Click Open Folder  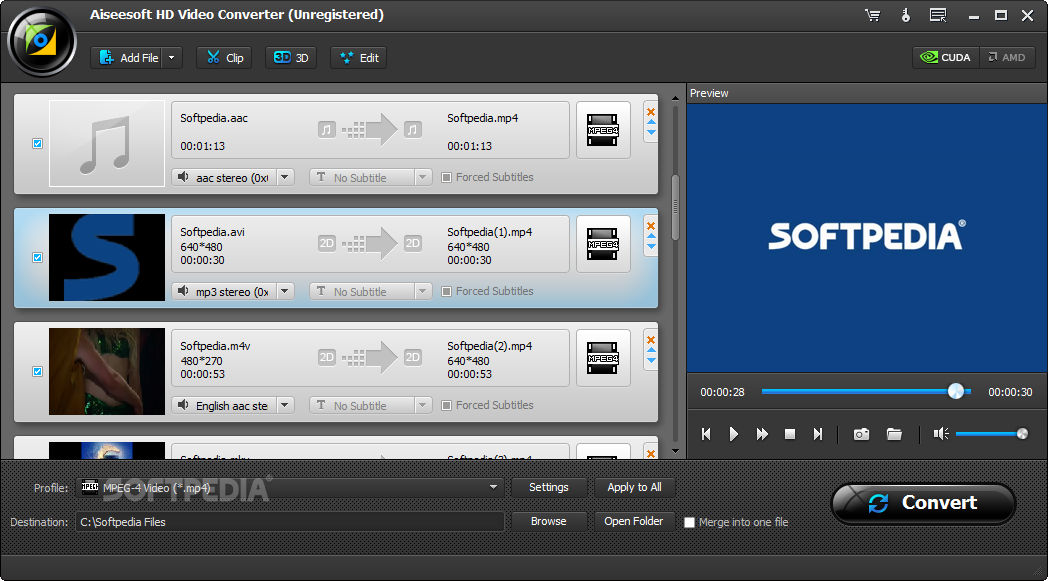pyautogui.click(x=634, y=521)
